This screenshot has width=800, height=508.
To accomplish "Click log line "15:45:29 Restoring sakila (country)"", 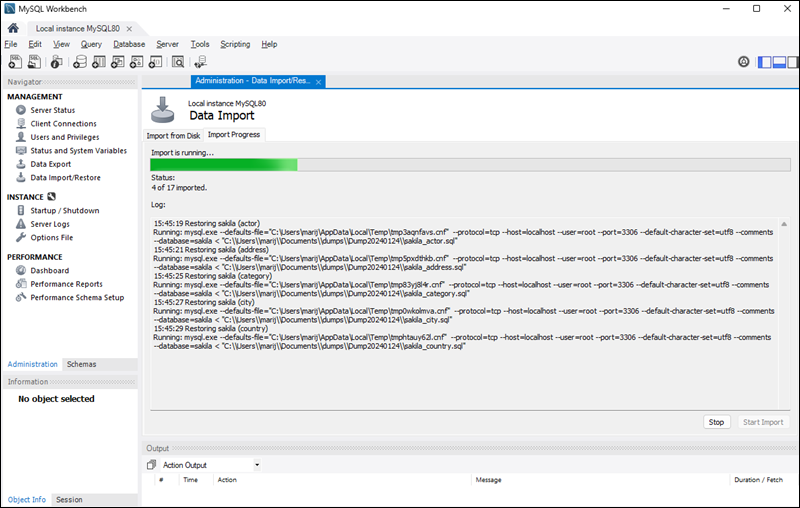I will pyautogui.click(x=211, y=328).
